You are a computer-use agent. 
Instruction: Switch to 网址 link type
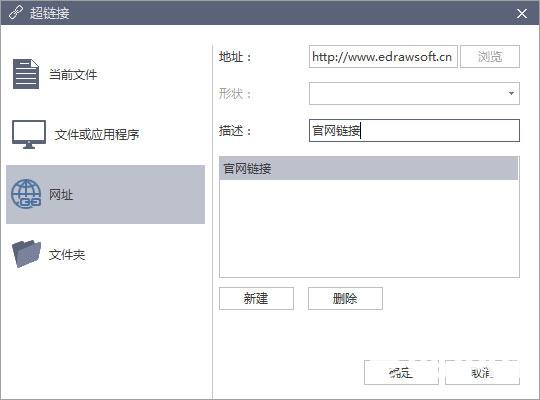pyautogui.click(x=105, y=194)
